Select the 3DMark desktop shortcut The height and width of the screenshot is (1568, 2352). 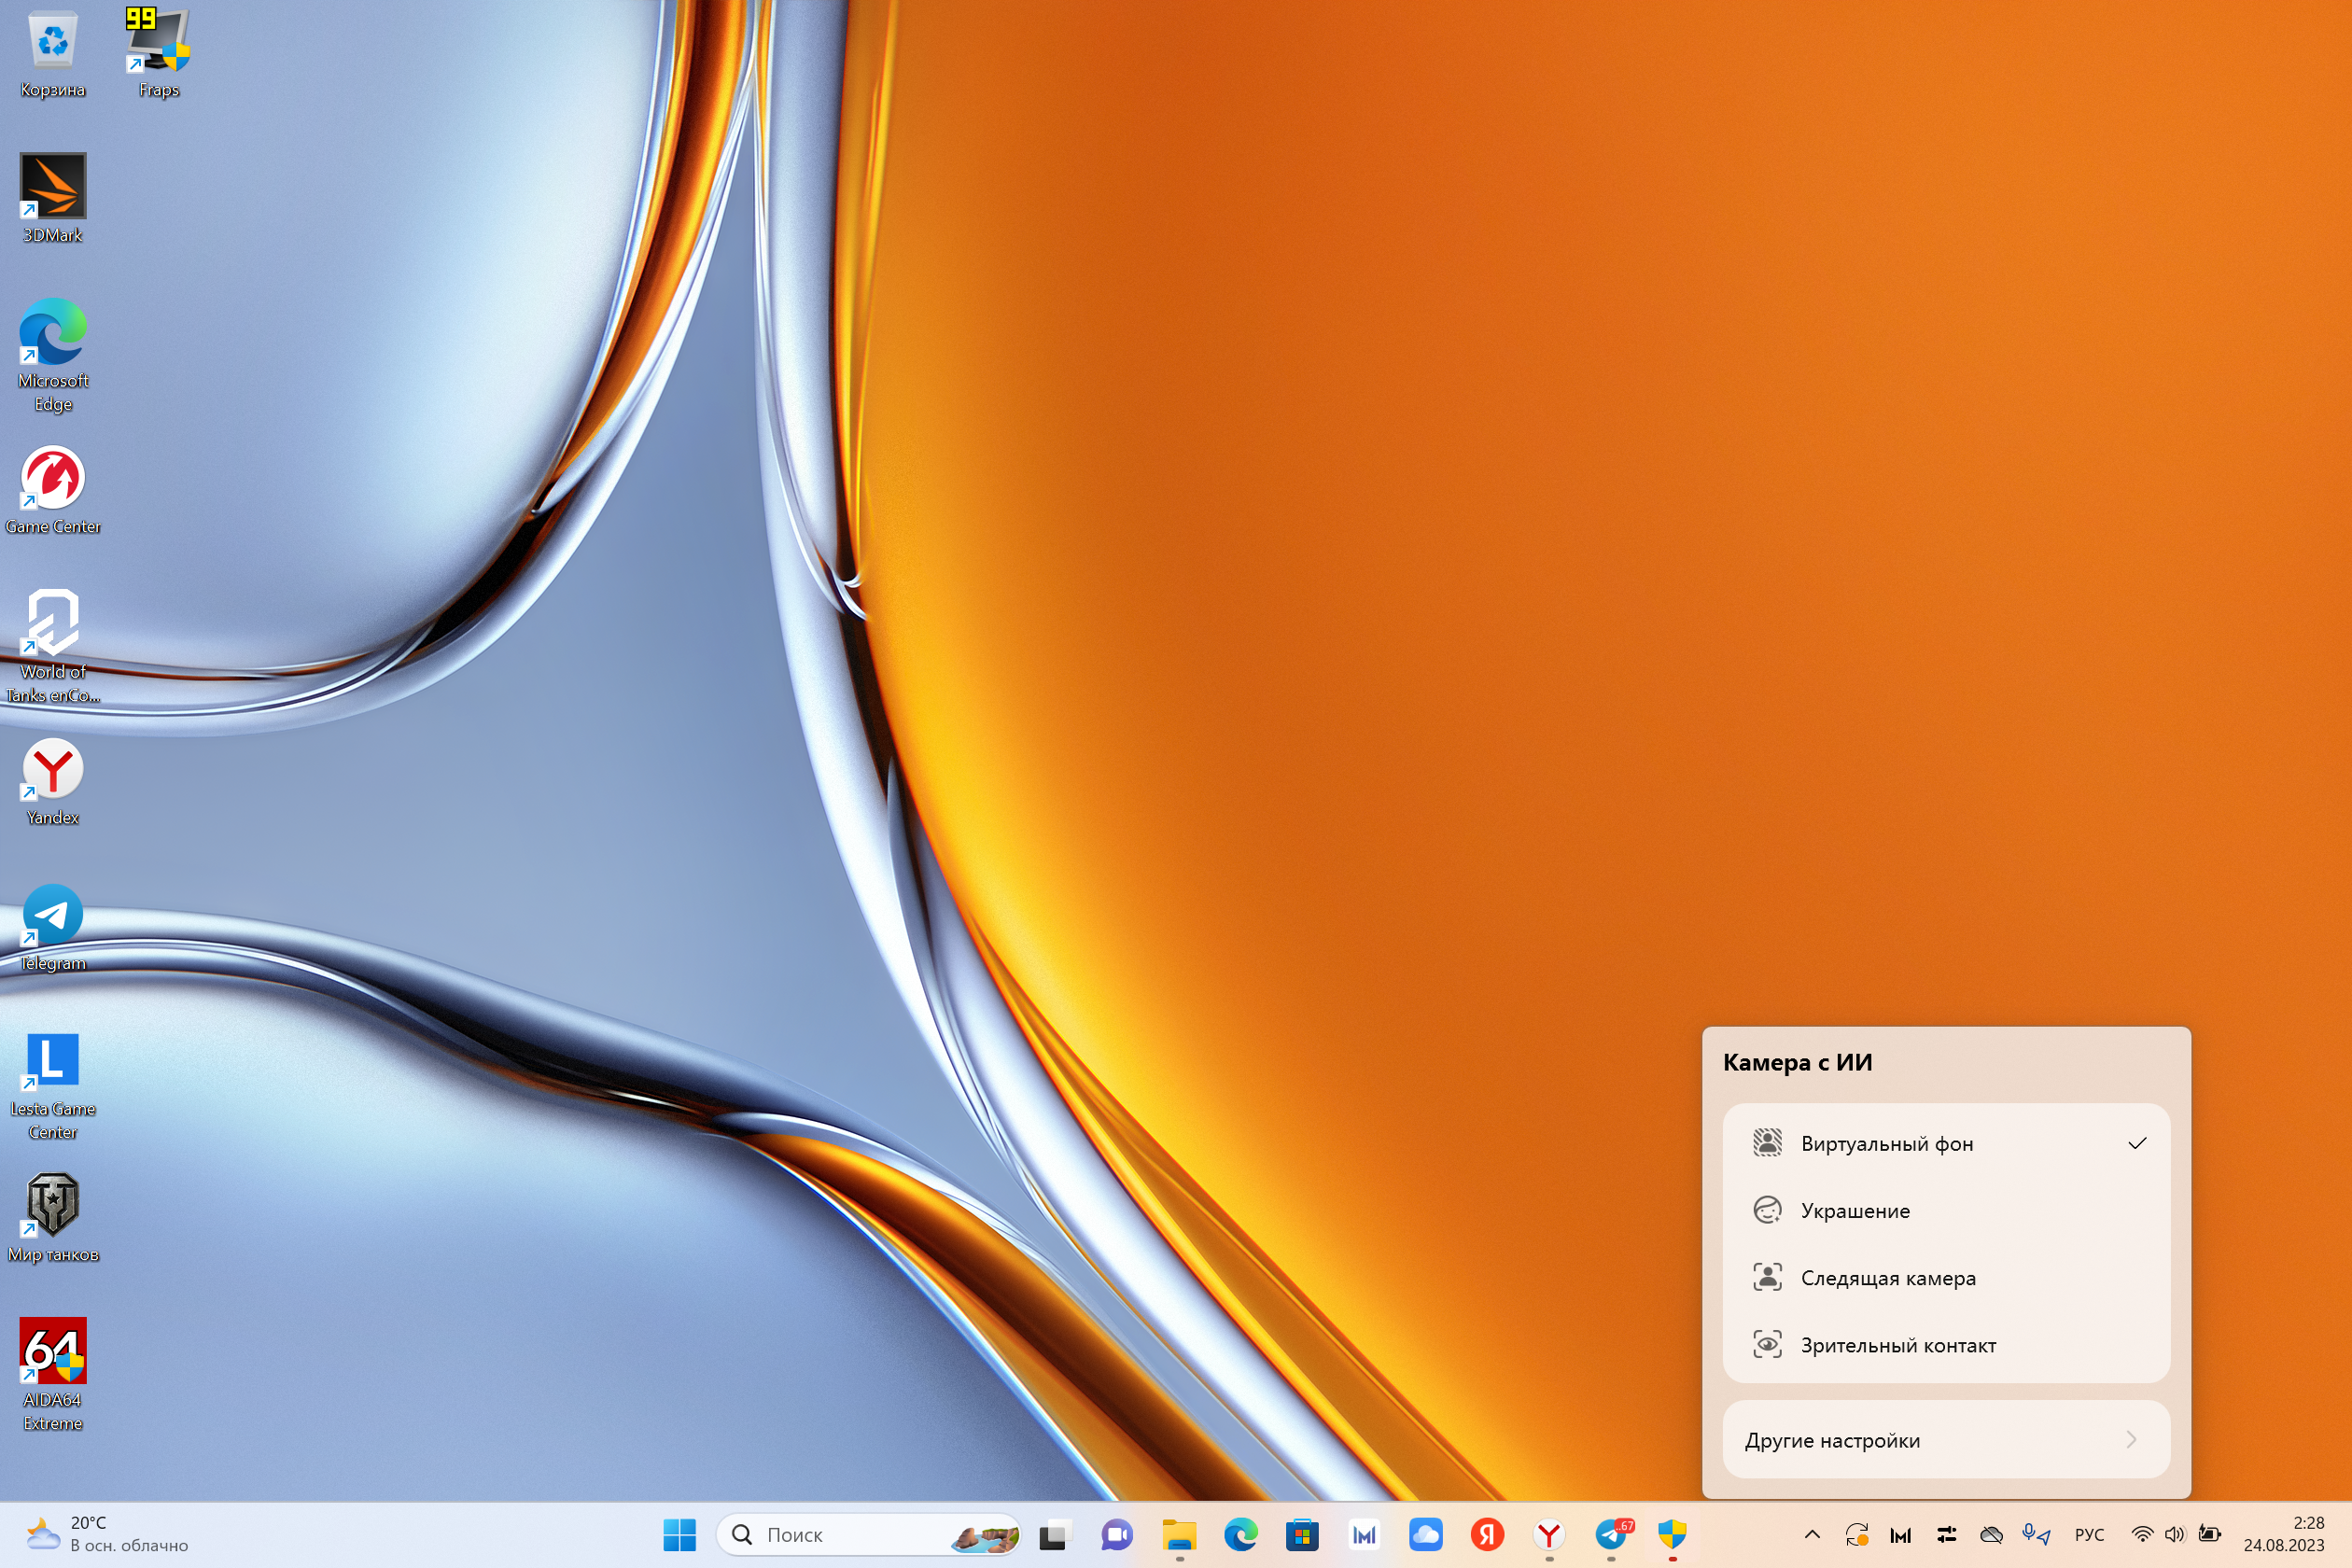(52, 199)
